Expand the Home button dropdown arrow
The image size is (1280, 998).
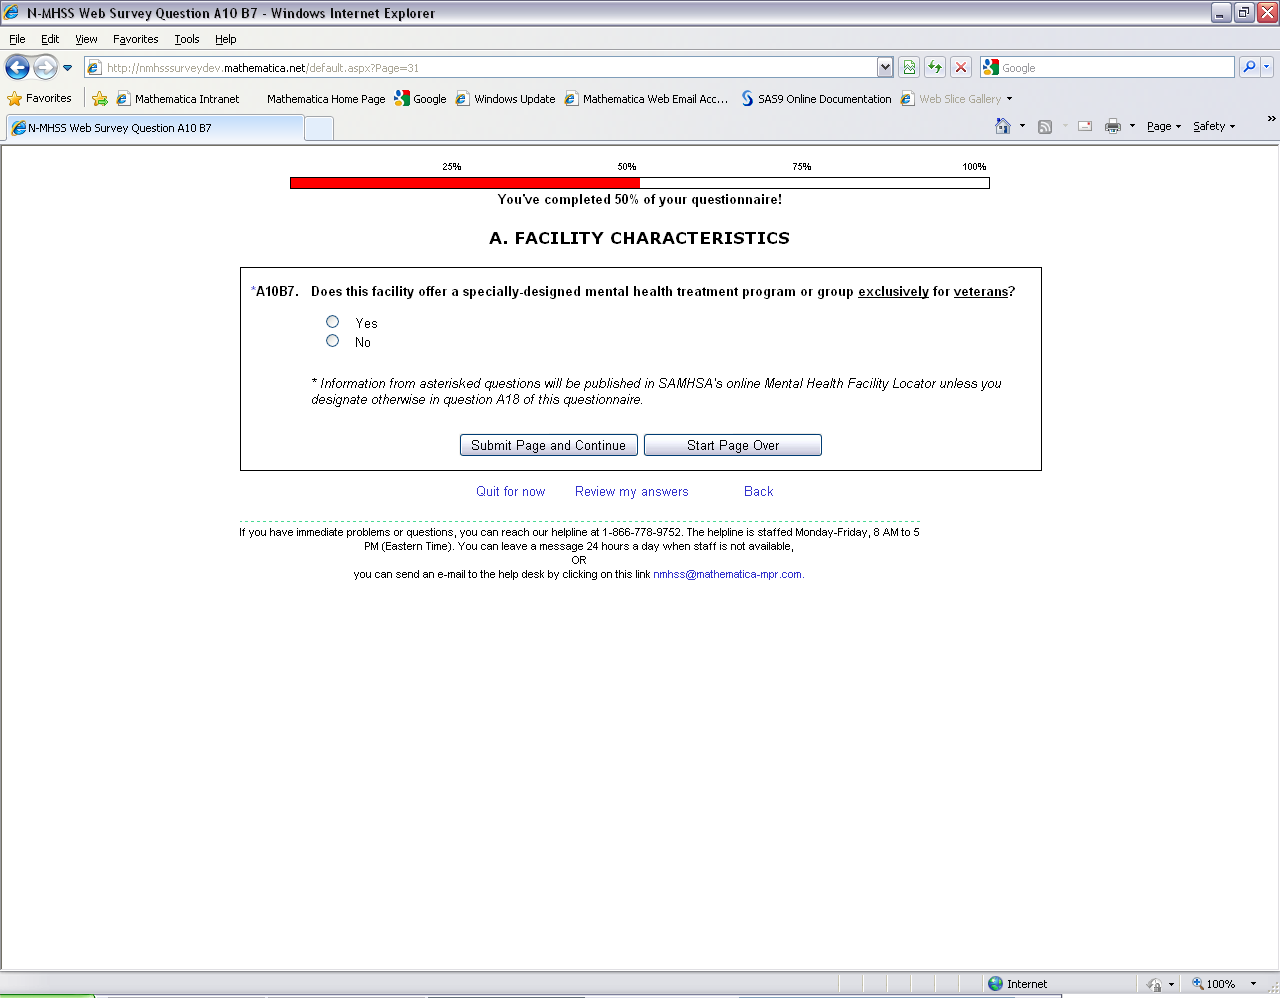pos(1022,126)
